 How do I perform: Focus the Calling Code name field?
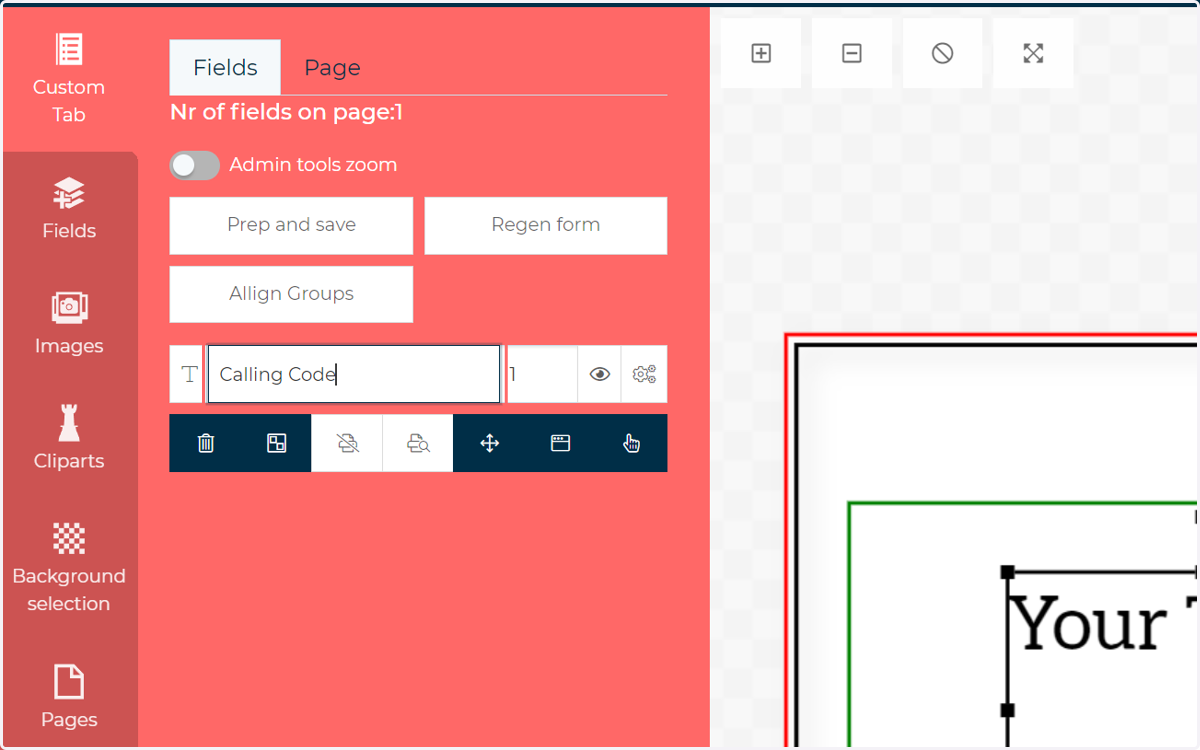(x=354, y=374)
